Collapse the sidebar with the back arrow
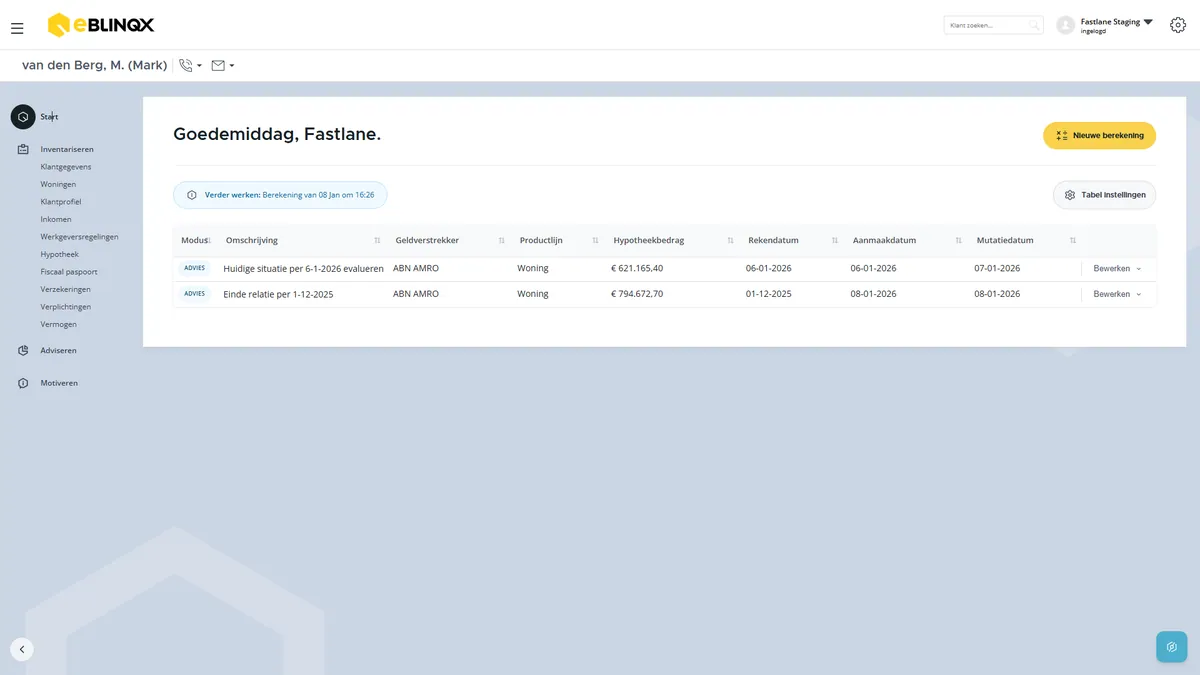The image size is (1200, 675). point(22,649)
